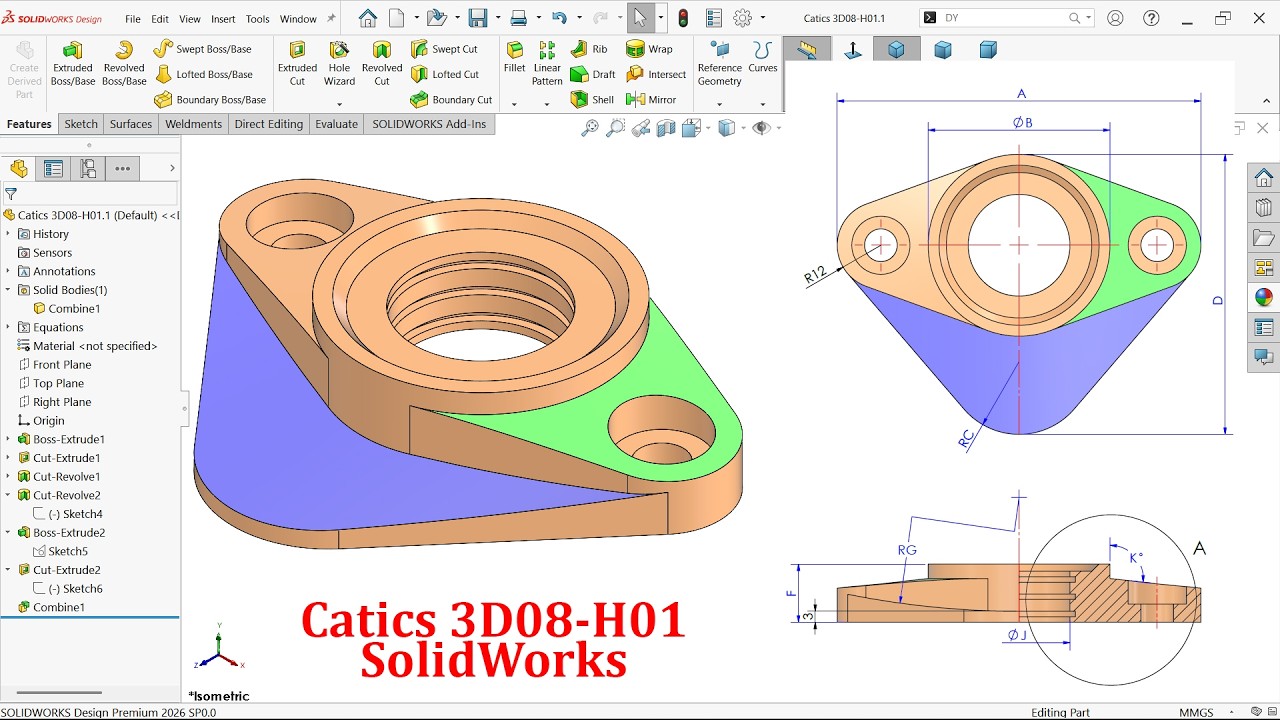
Task: Toggle the Section View icon
Action: pos(666,128)
